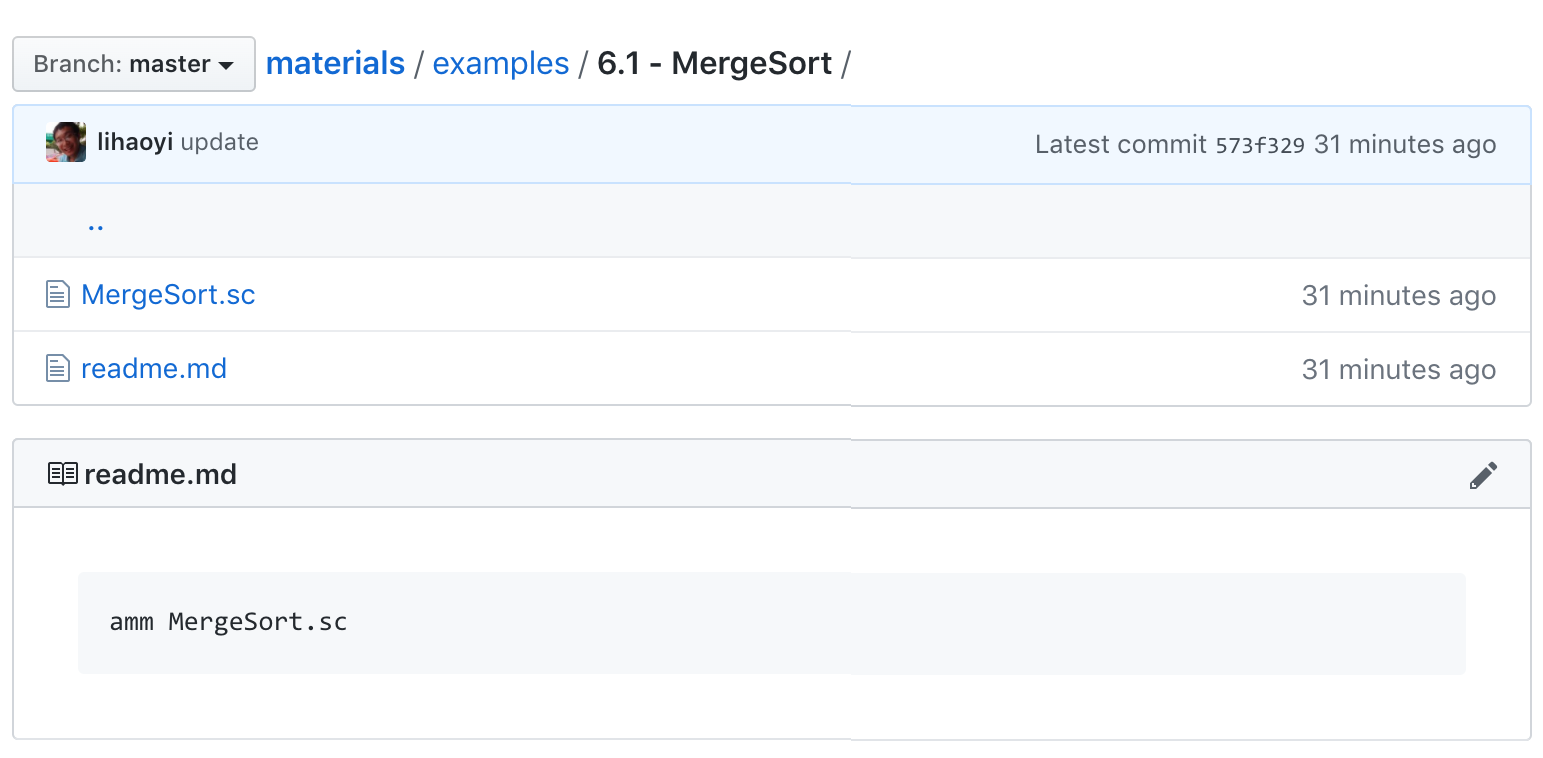Open the 'update' commit message
Viewport: 1543px width, 758px height.
[220, 142]
